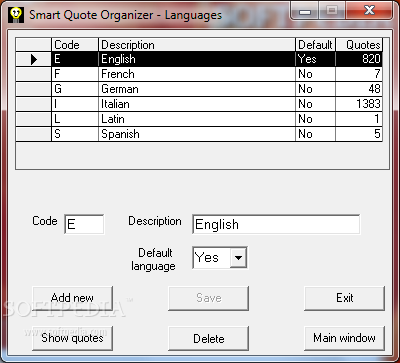Image resolution: width=400 pixels, height=363 pixels.
Task: Click the Default column header
Action: 315,45
